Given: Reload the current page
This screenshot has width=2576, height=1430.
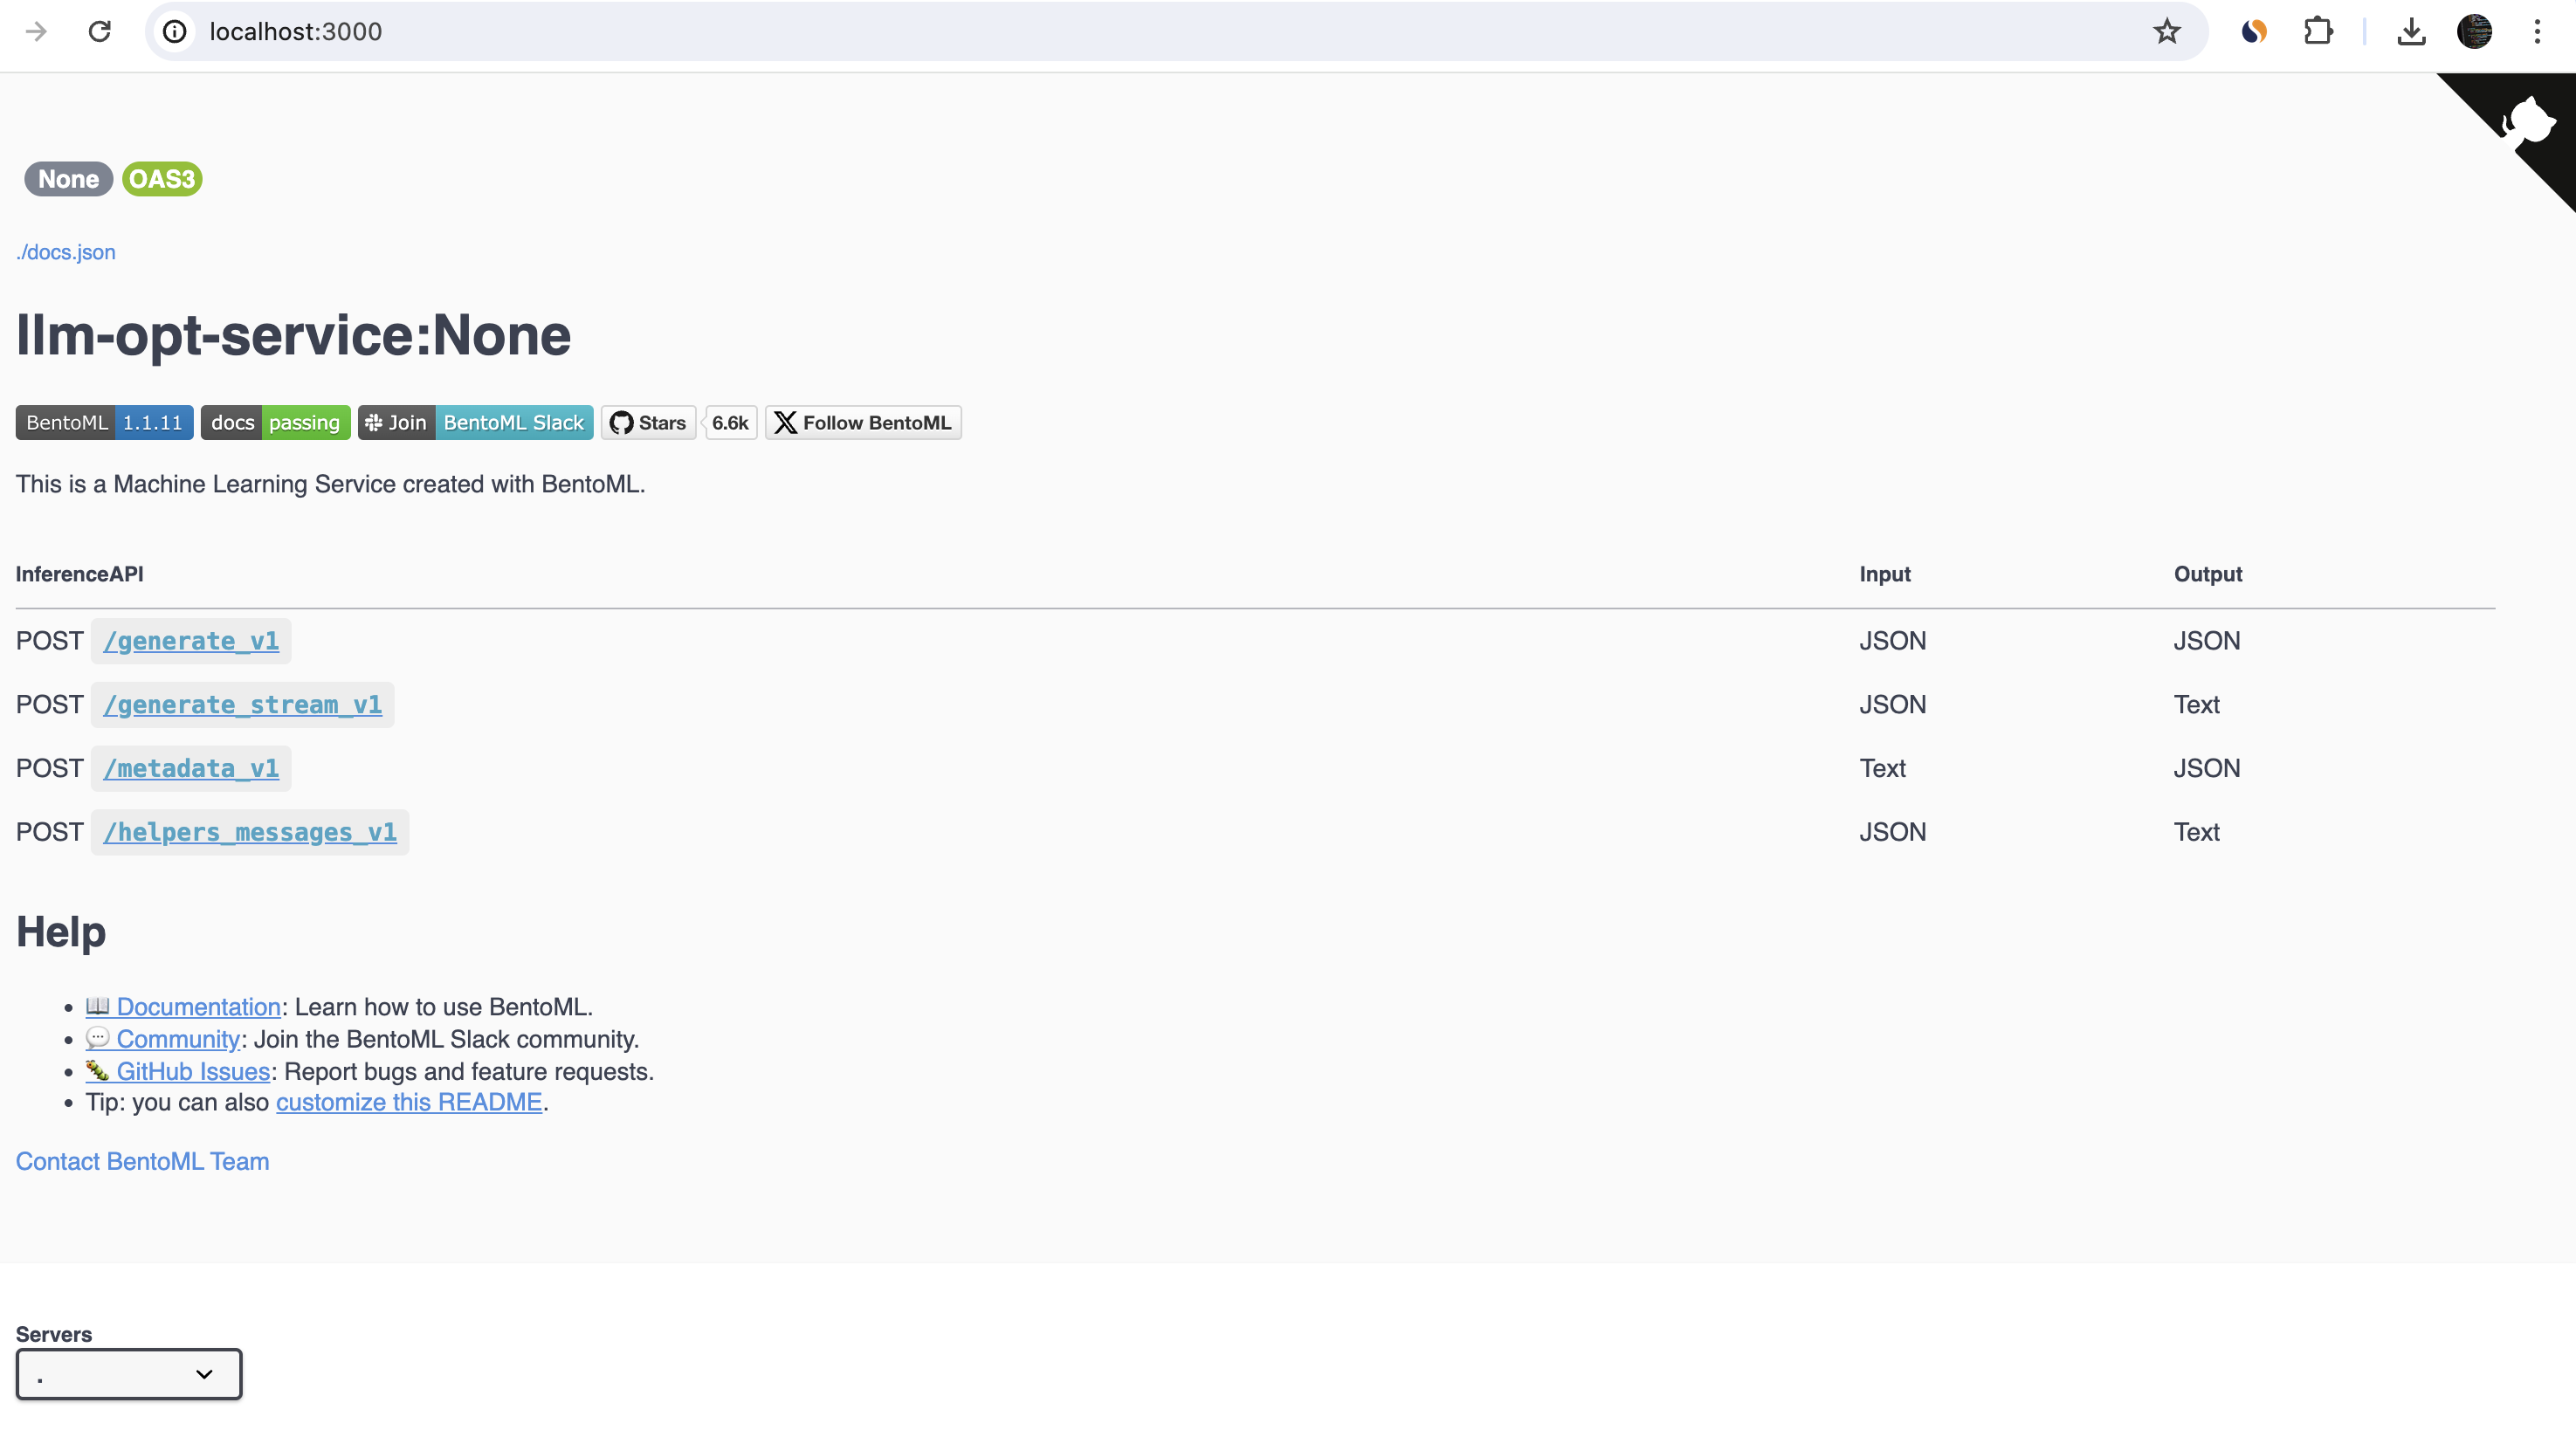Looking at the screenshot, I should pyautogui.click(x=99, y=31).
